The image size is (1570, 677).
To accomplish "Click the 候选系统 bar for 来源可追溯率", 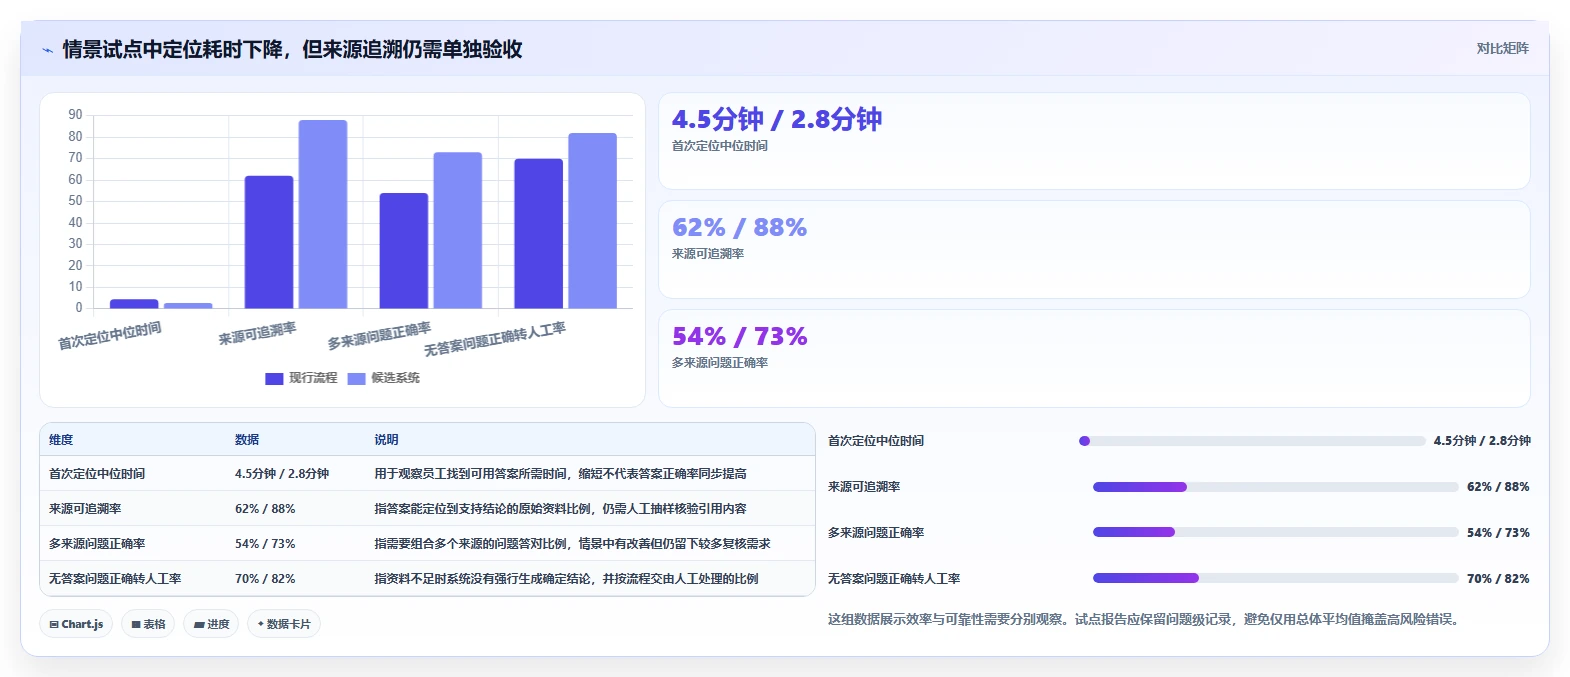I will [x=323, y=214].
